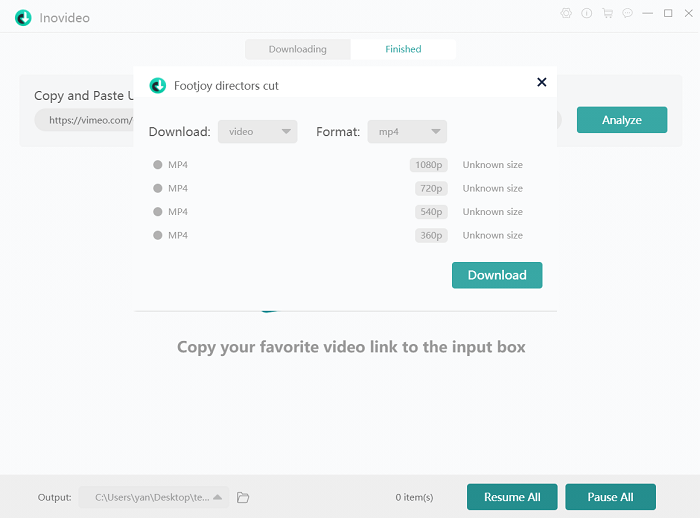Click the Inovideo logo icon in title bar
Image resolution: width=700 pixels, height=518 pixels.
(x=23, y=18)
